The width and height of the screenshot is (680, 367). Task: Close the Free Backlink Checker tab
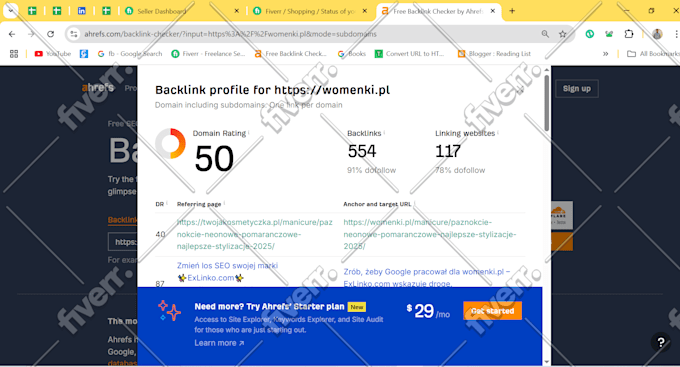[493, 11]
